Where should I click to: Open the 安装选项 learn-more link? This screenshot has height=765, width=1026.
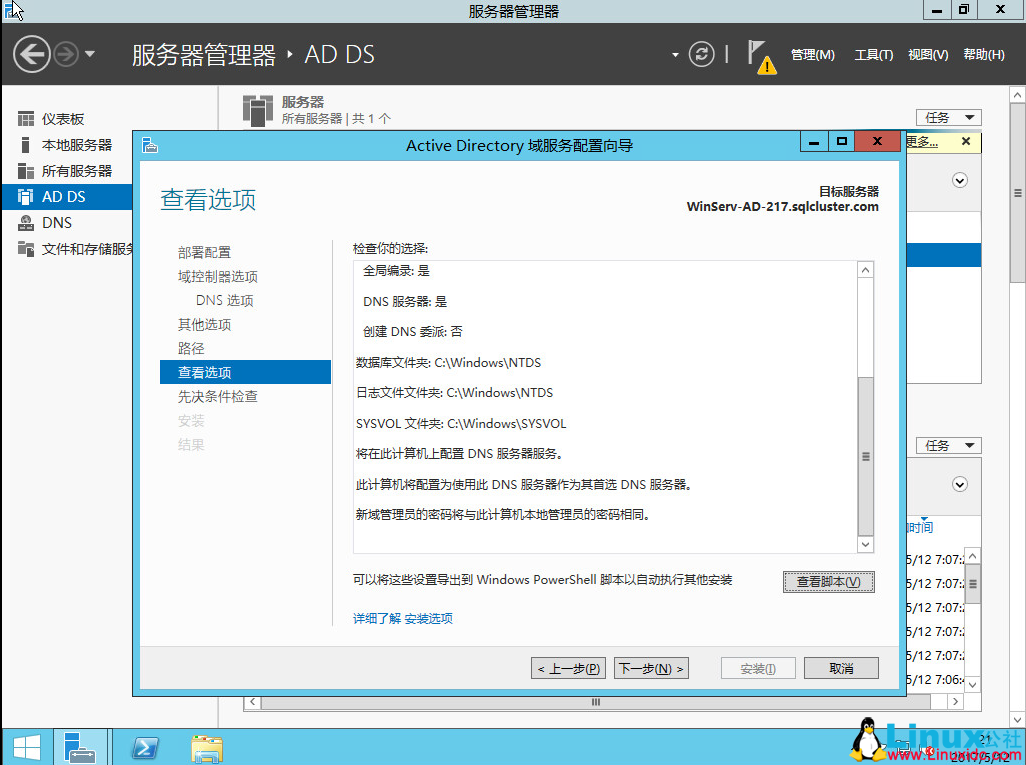pos(430,618)
